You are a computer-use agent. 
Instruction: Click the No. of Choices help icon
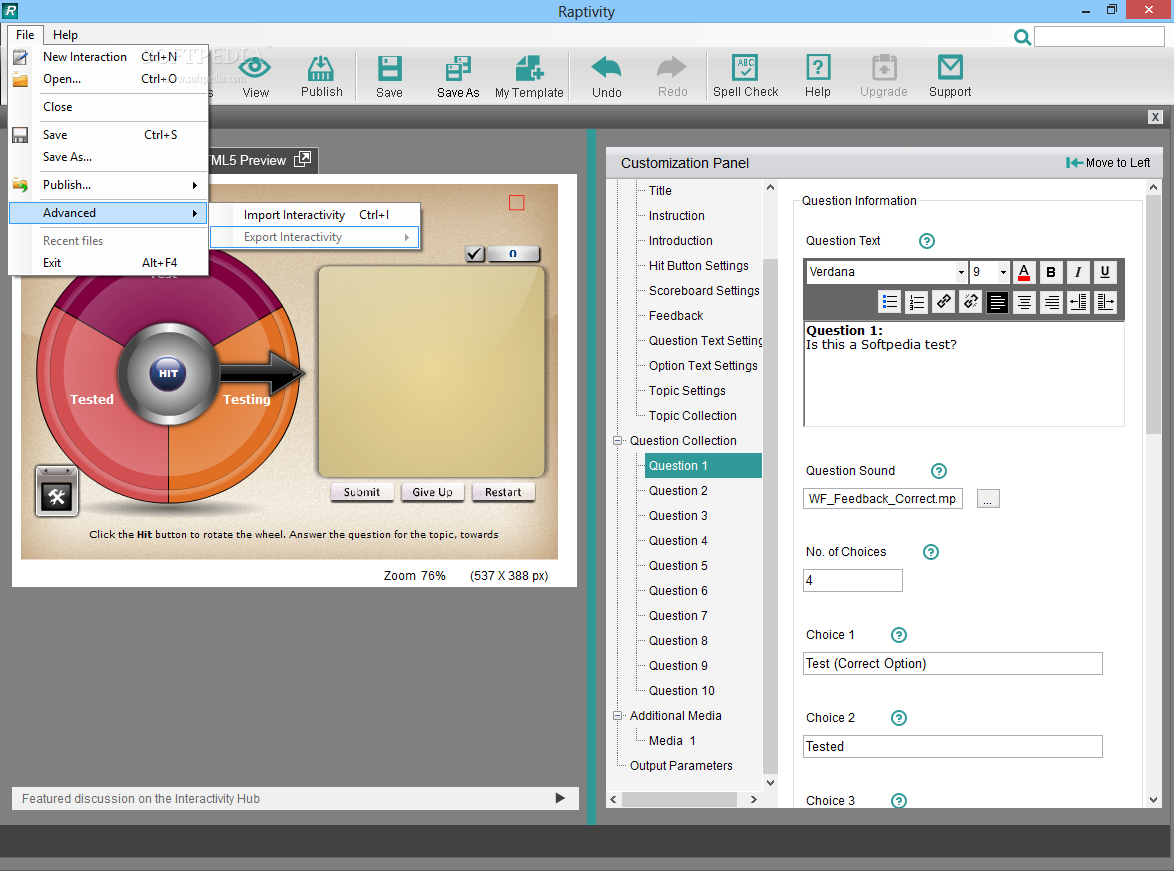pyautogui.click(x=930, y=552)
